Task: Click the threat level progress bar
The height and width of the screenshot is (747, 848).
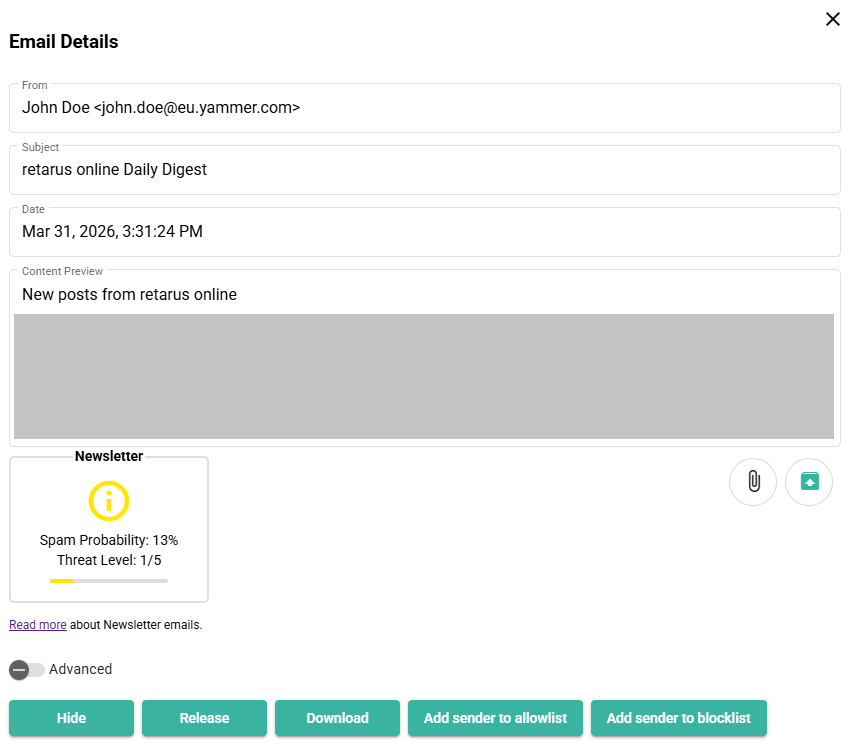Action: tap(109, 580)
